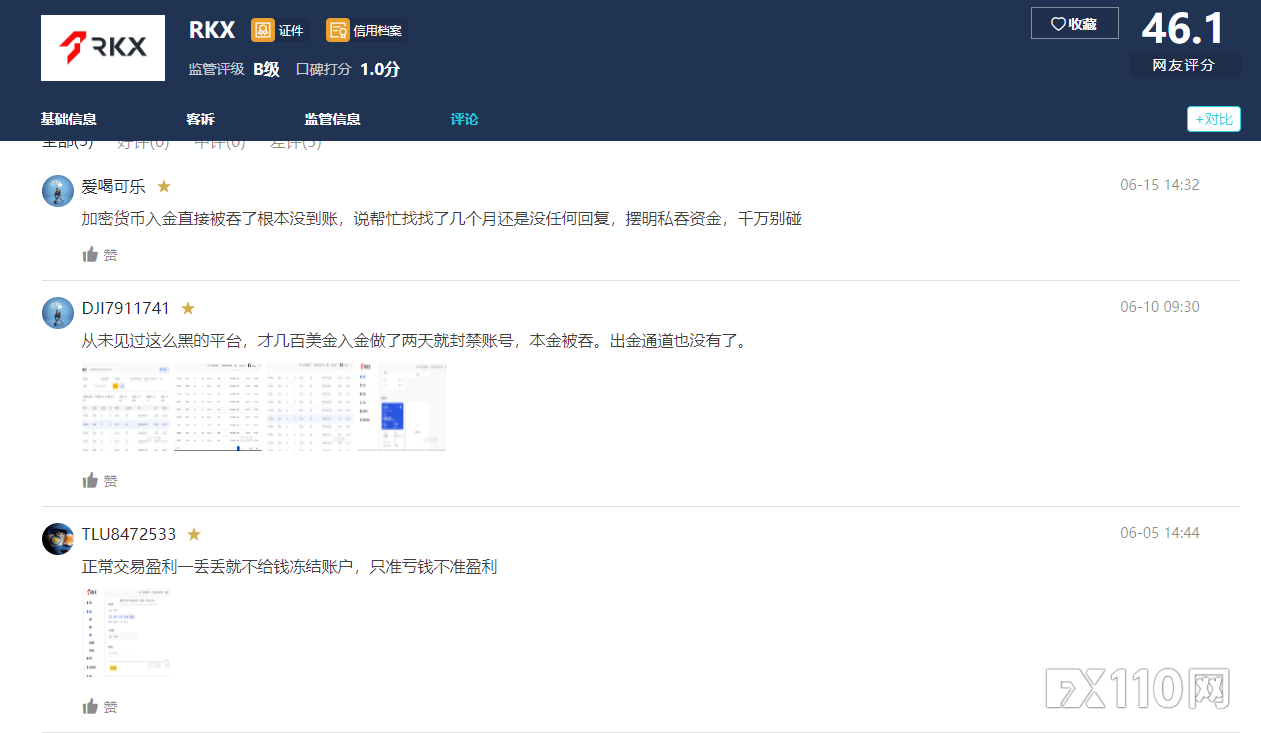Click DJI7911741 user avatar

(58, 313)
